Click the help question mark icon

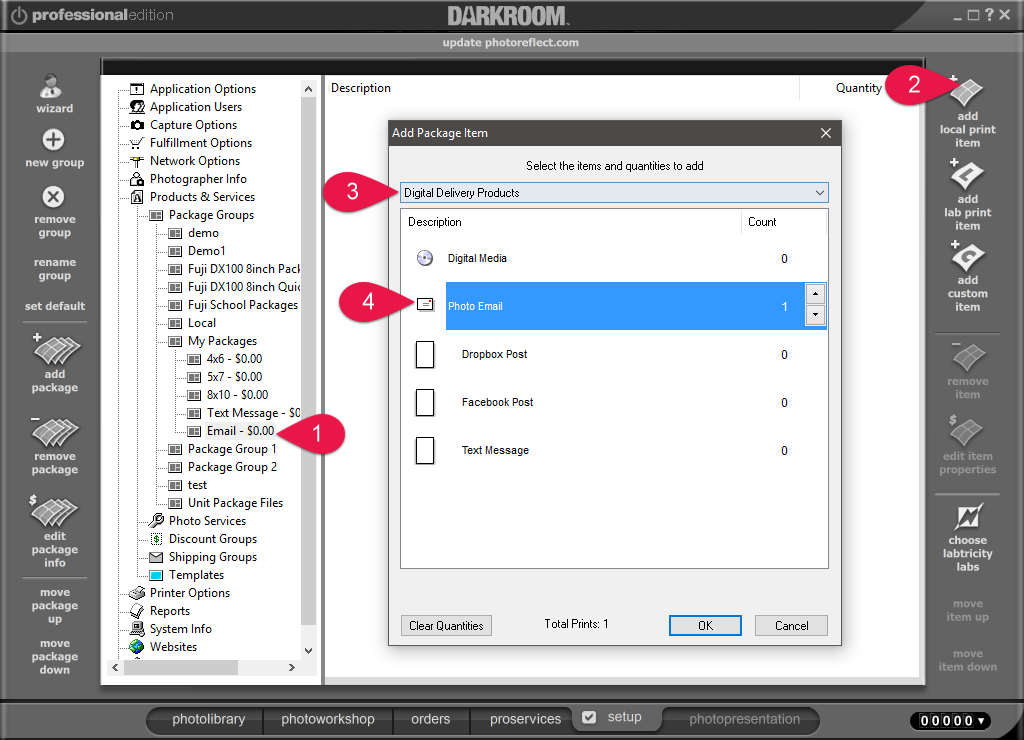989,14
